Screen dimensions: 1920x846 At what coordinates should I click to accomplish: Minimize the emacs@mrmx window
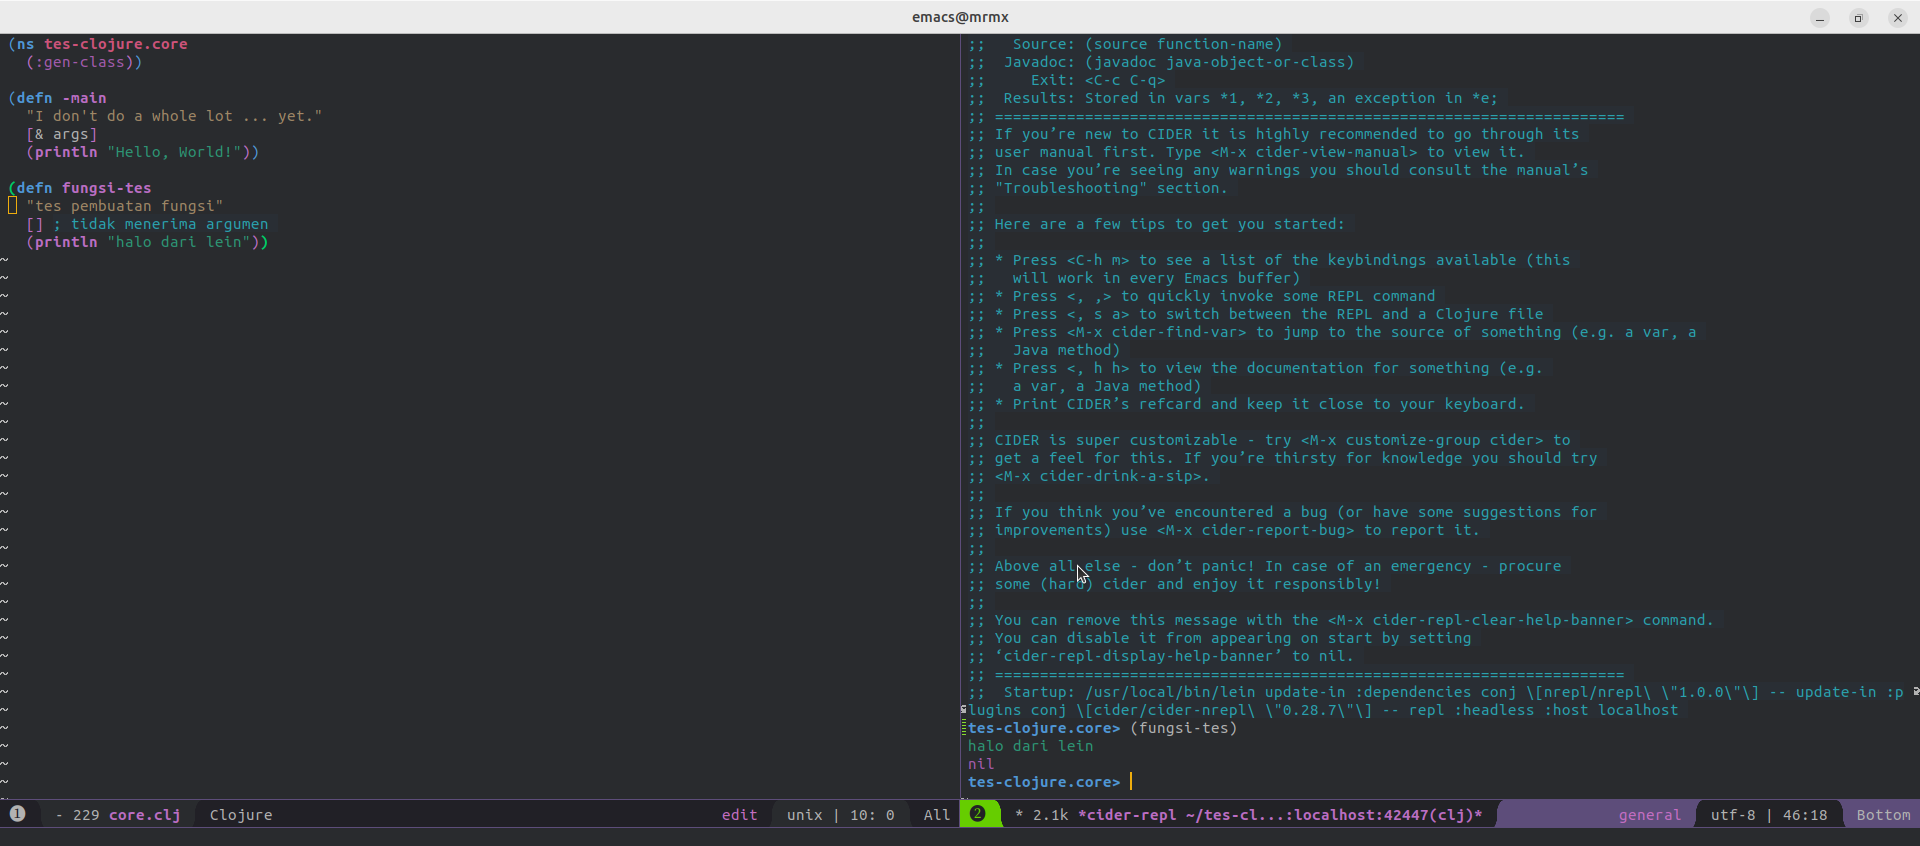[1820, 18]
